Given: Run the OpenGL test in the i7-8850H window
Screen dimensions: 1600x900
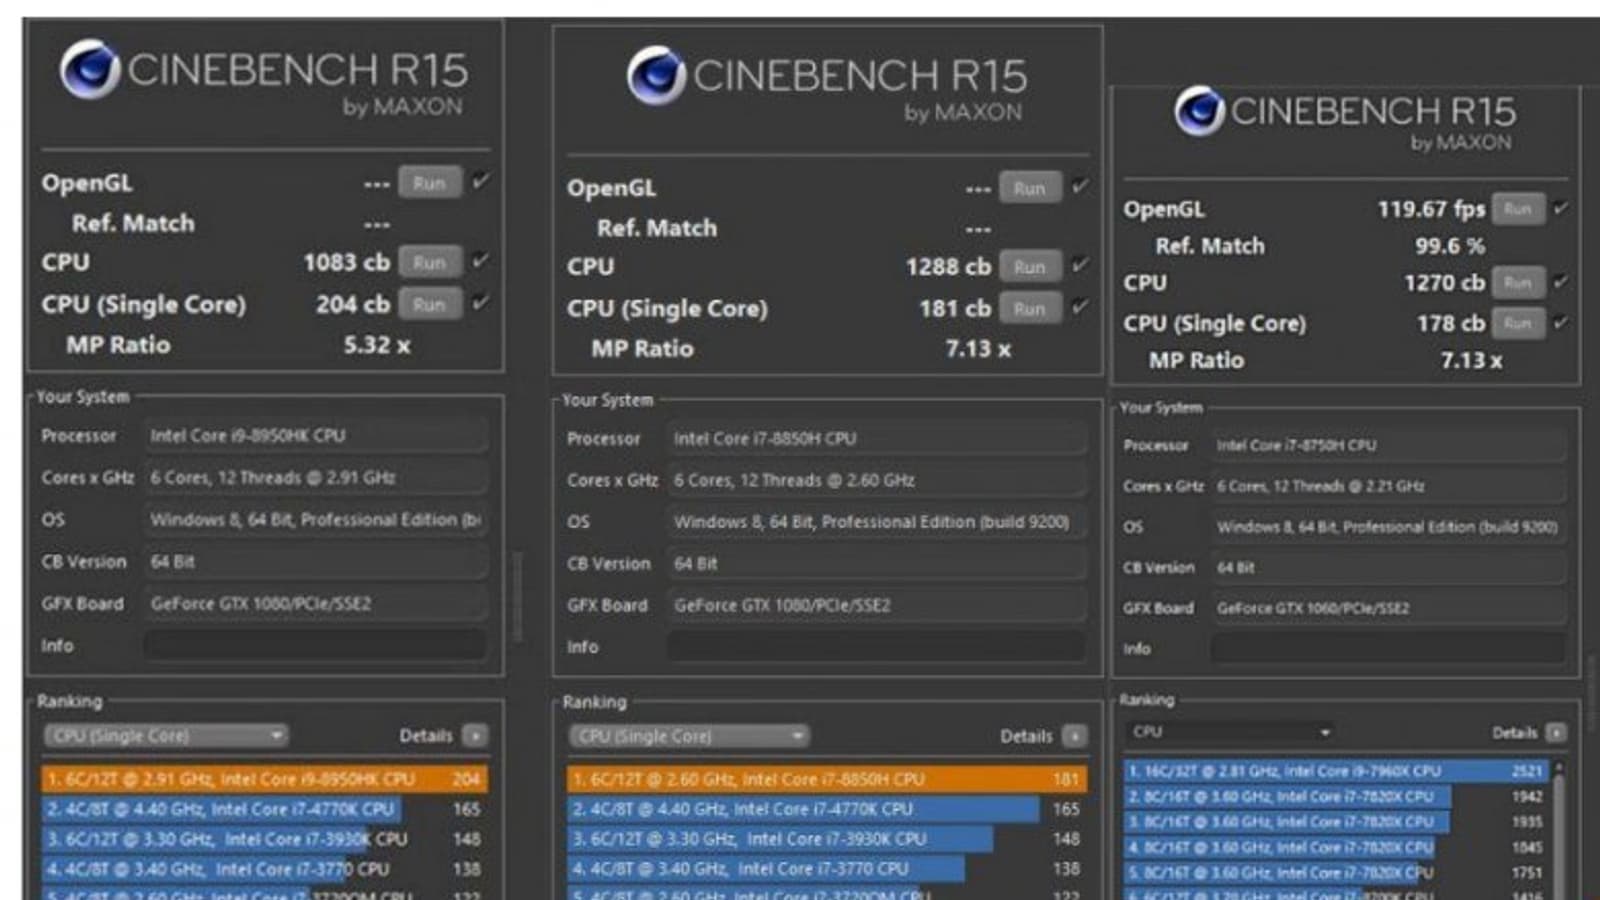Looking at the screenshot, I should pos(1030,188).
